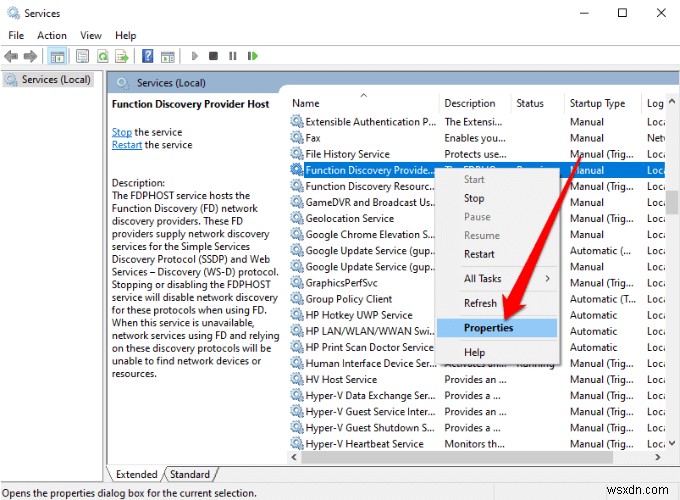Viewport: 680px width, 500px height.
Task: Sort by the Status column header
Action: click(x=538, y=103)
